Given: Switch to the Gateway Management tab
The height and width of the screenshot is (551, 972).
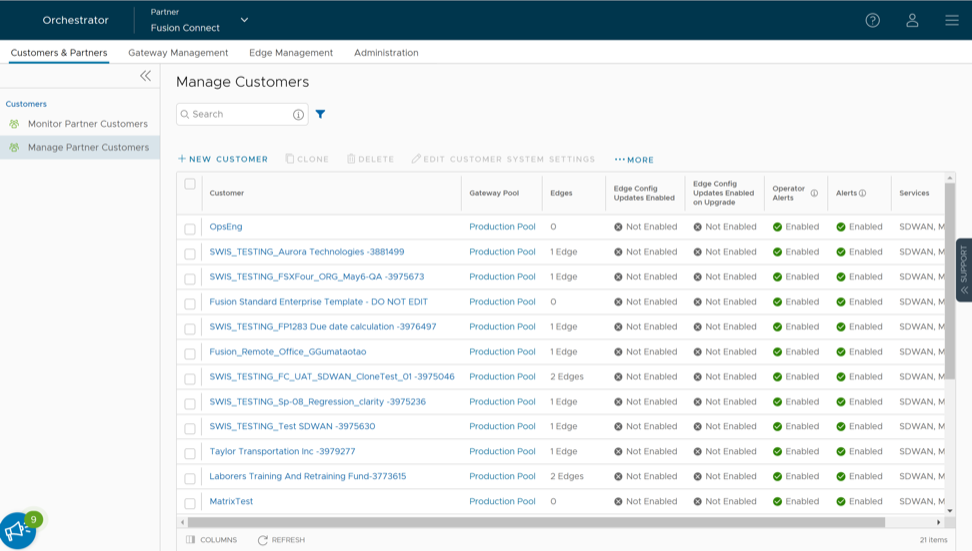Looking at the screenshot, I should coord(178,53).
